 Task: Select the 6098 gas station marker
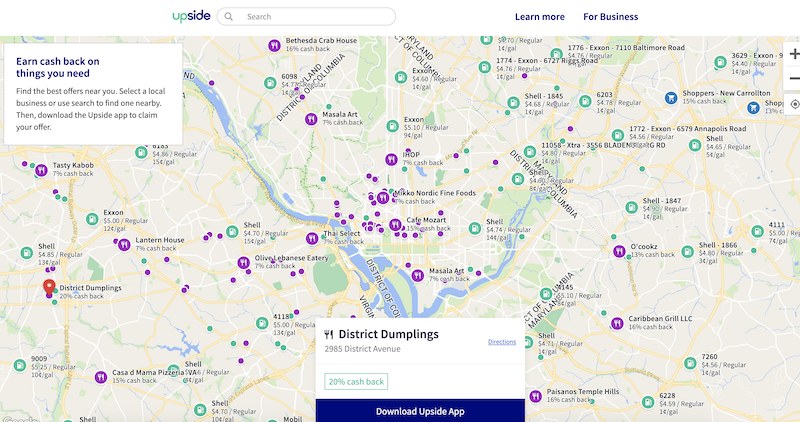coord(270,83)
